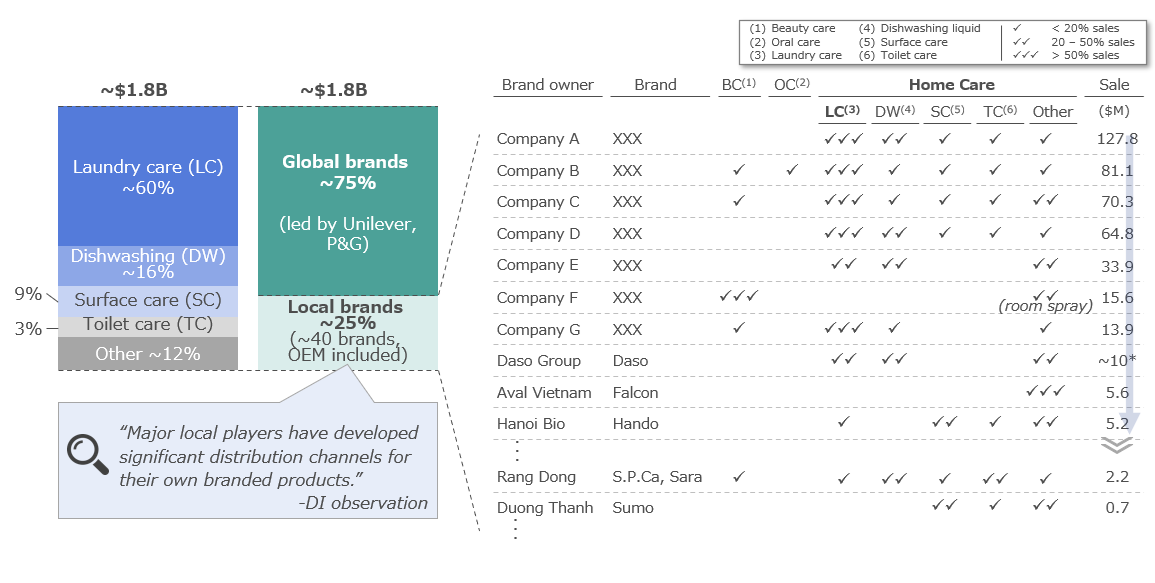Click the 'Home Care' group header
This screenshot has width=1155, height=583.
coord(952,85)
